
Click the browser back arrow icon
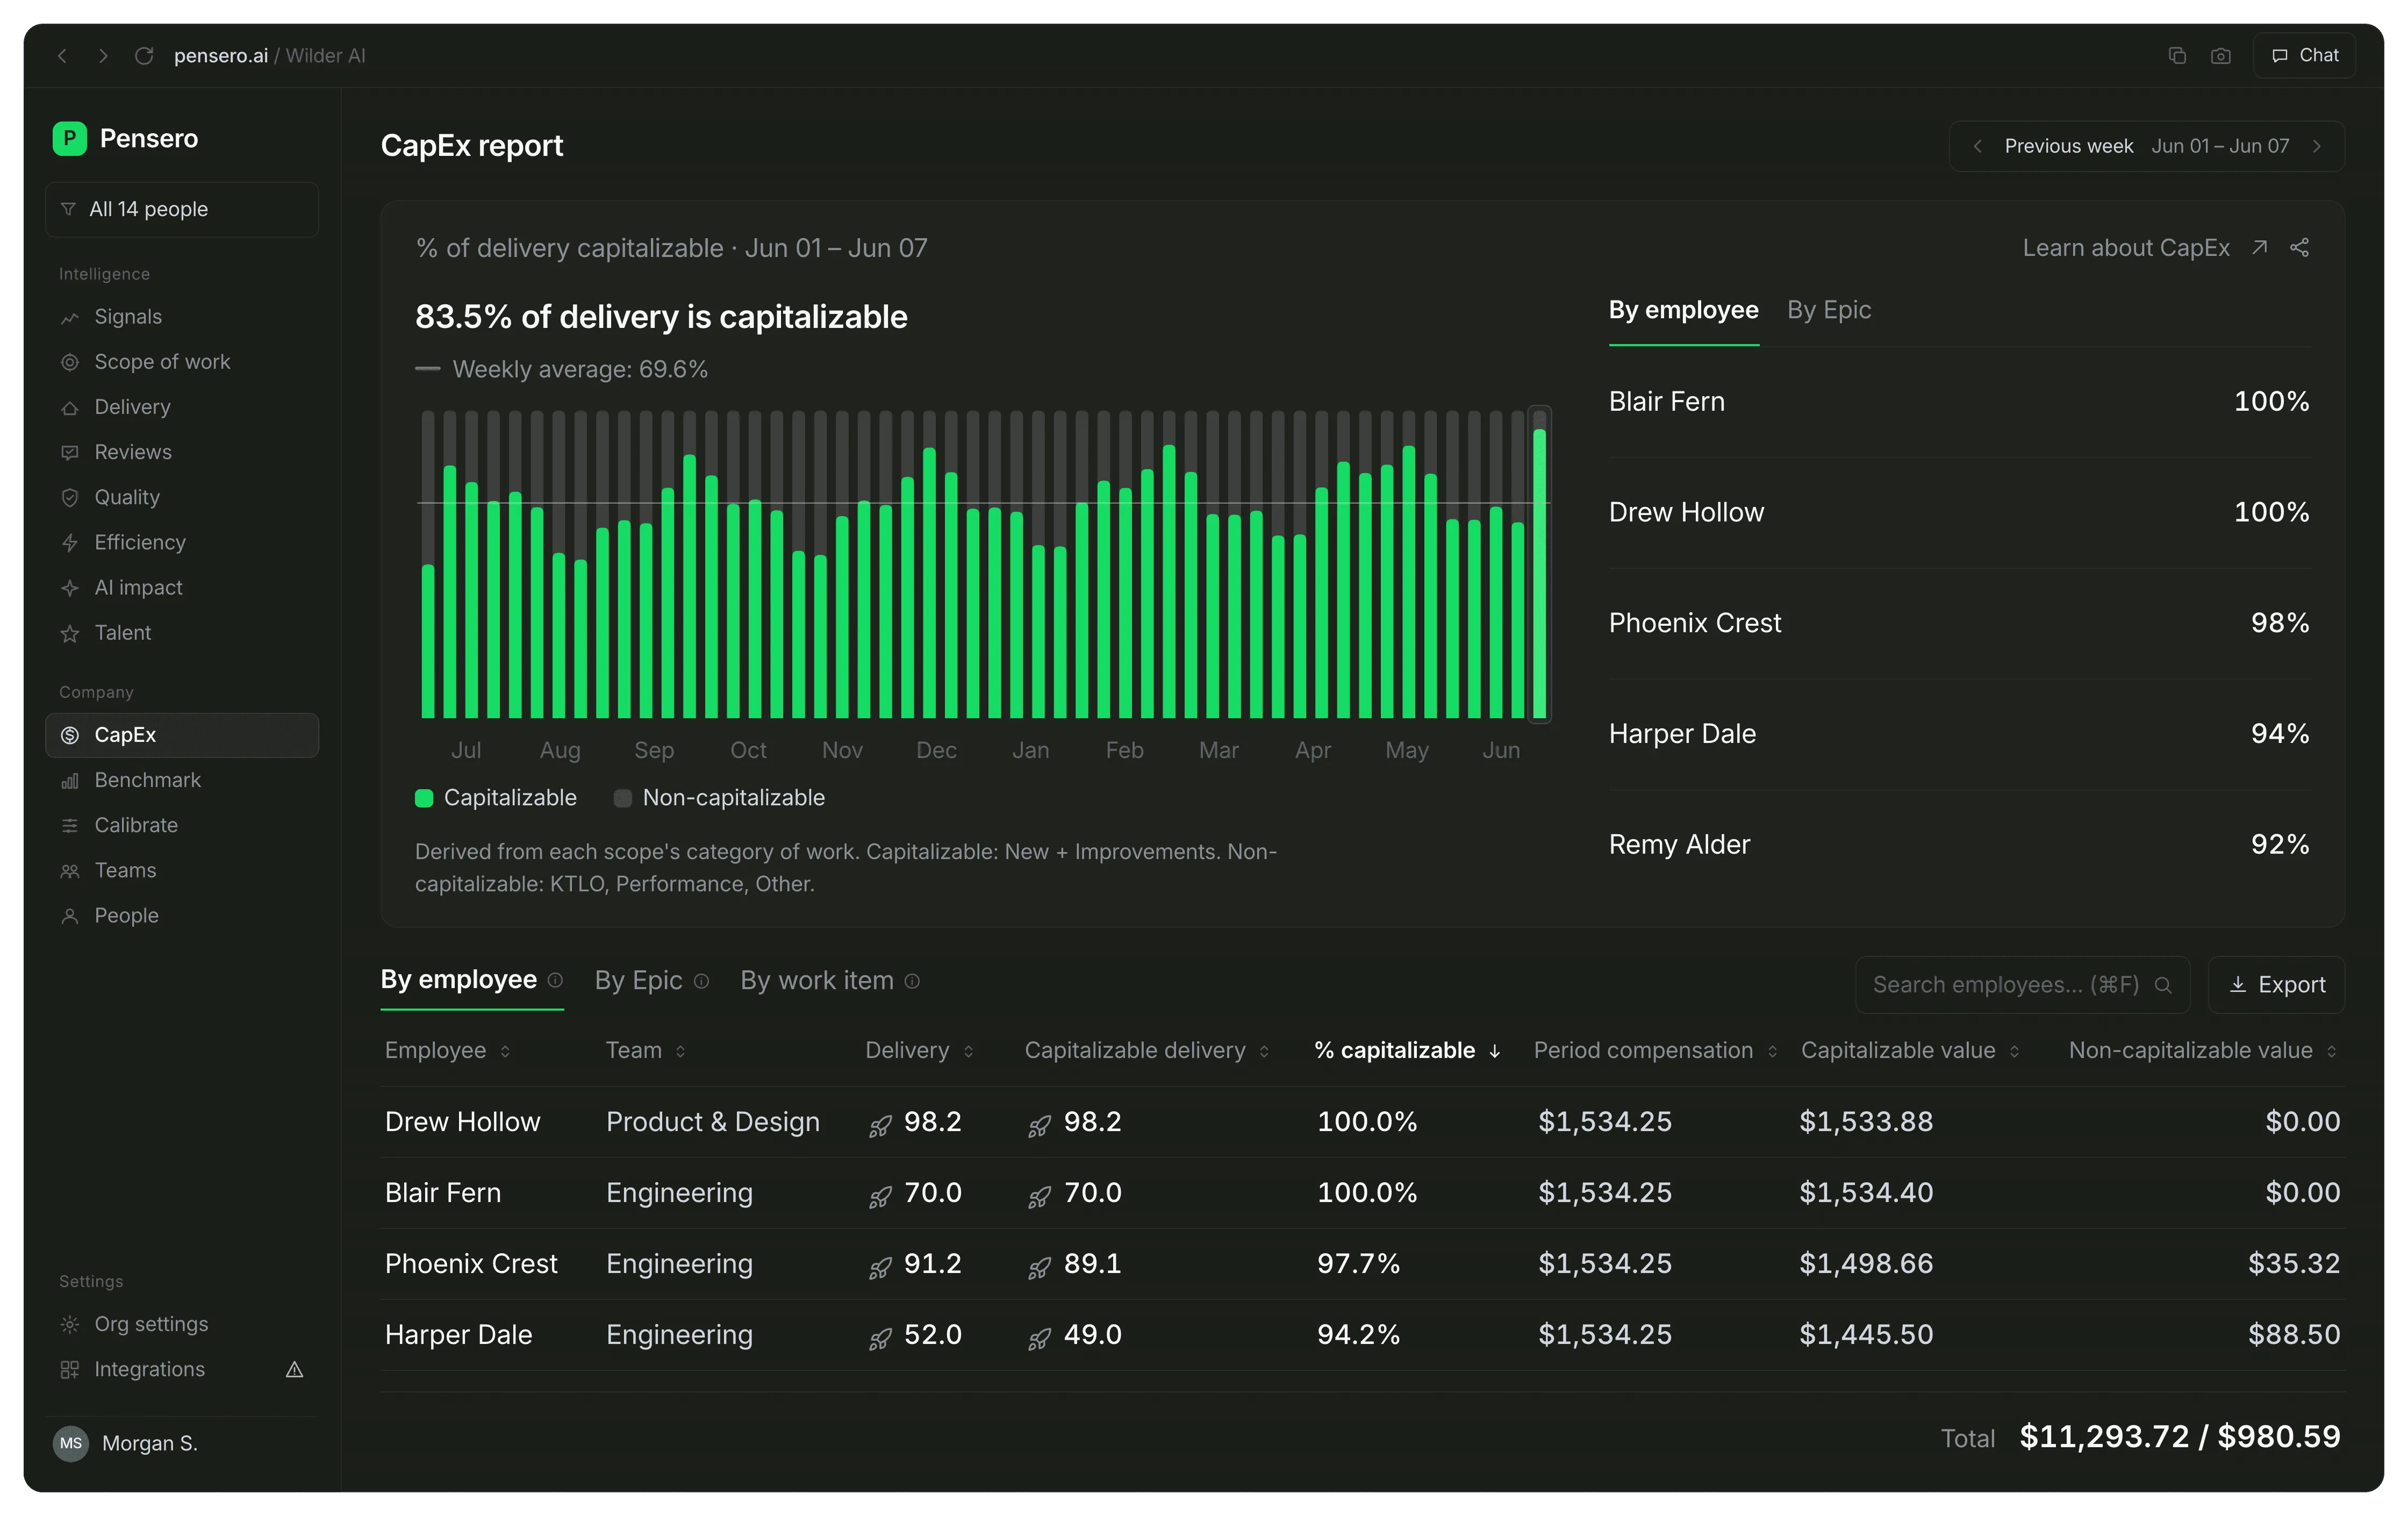pyautogui.click(x=62, y=56)
